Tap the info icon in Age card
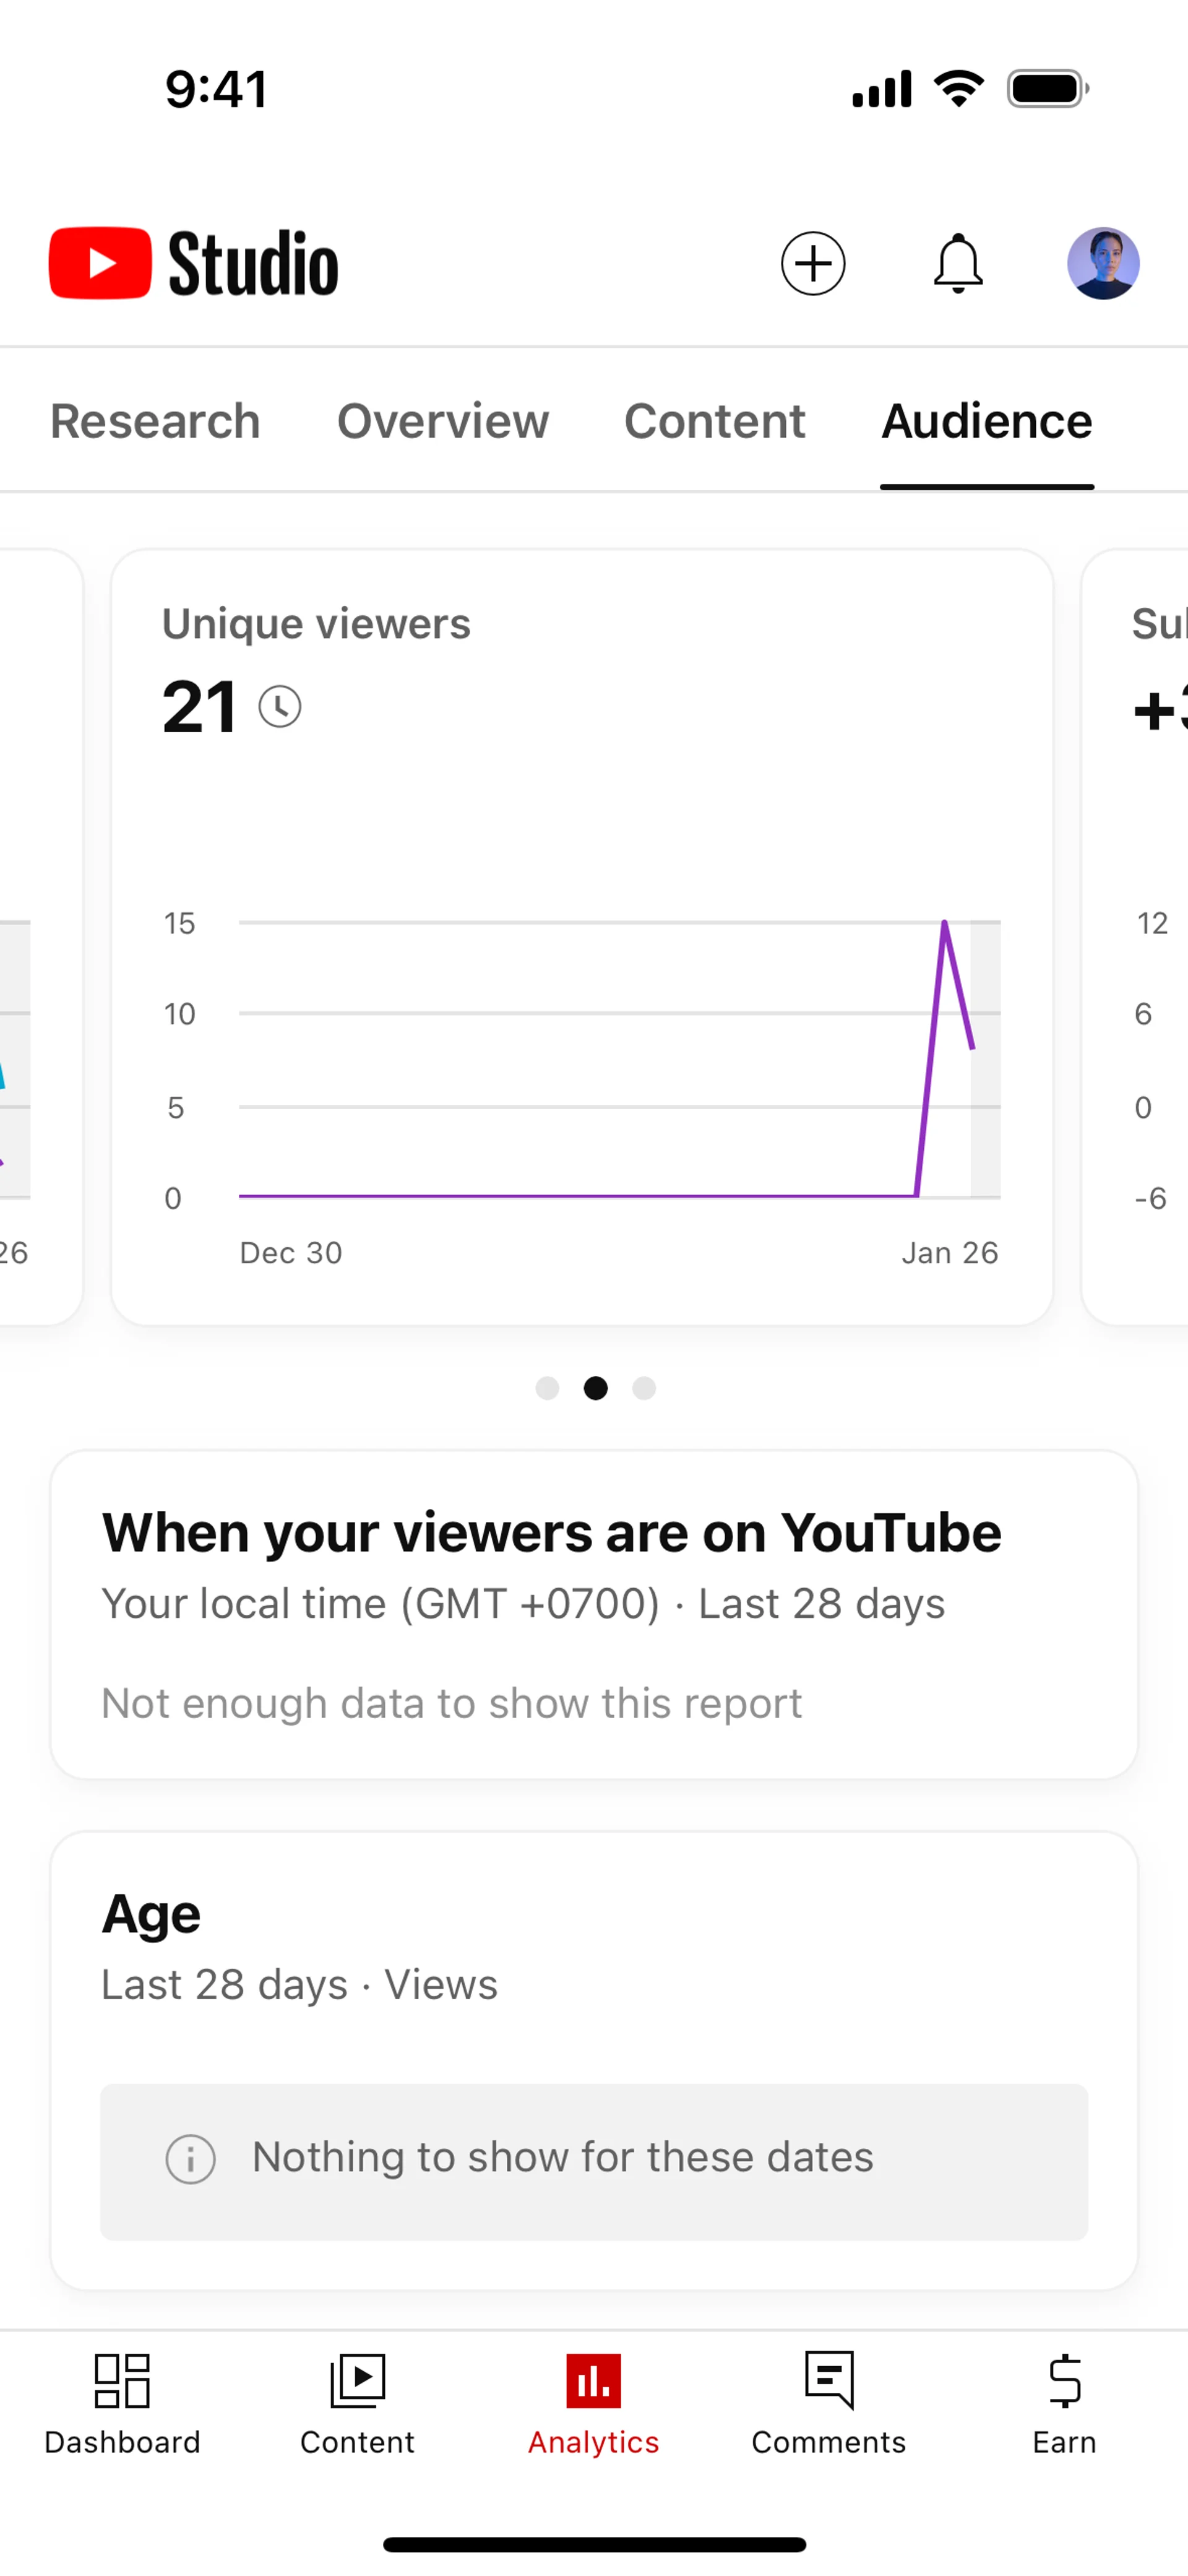 pyautogui.click(x=190, y=2159)
